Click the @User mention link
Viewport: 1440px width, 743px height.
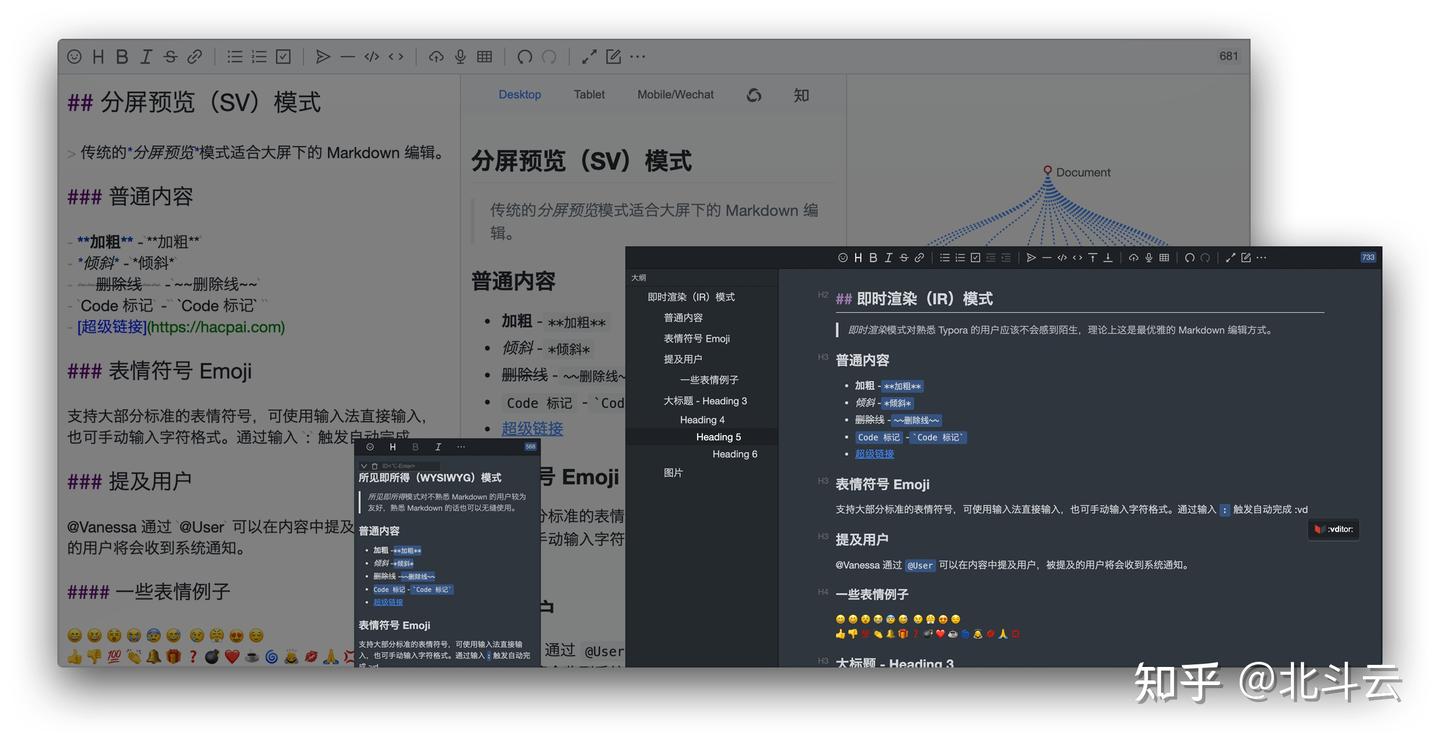click(919, 564)
